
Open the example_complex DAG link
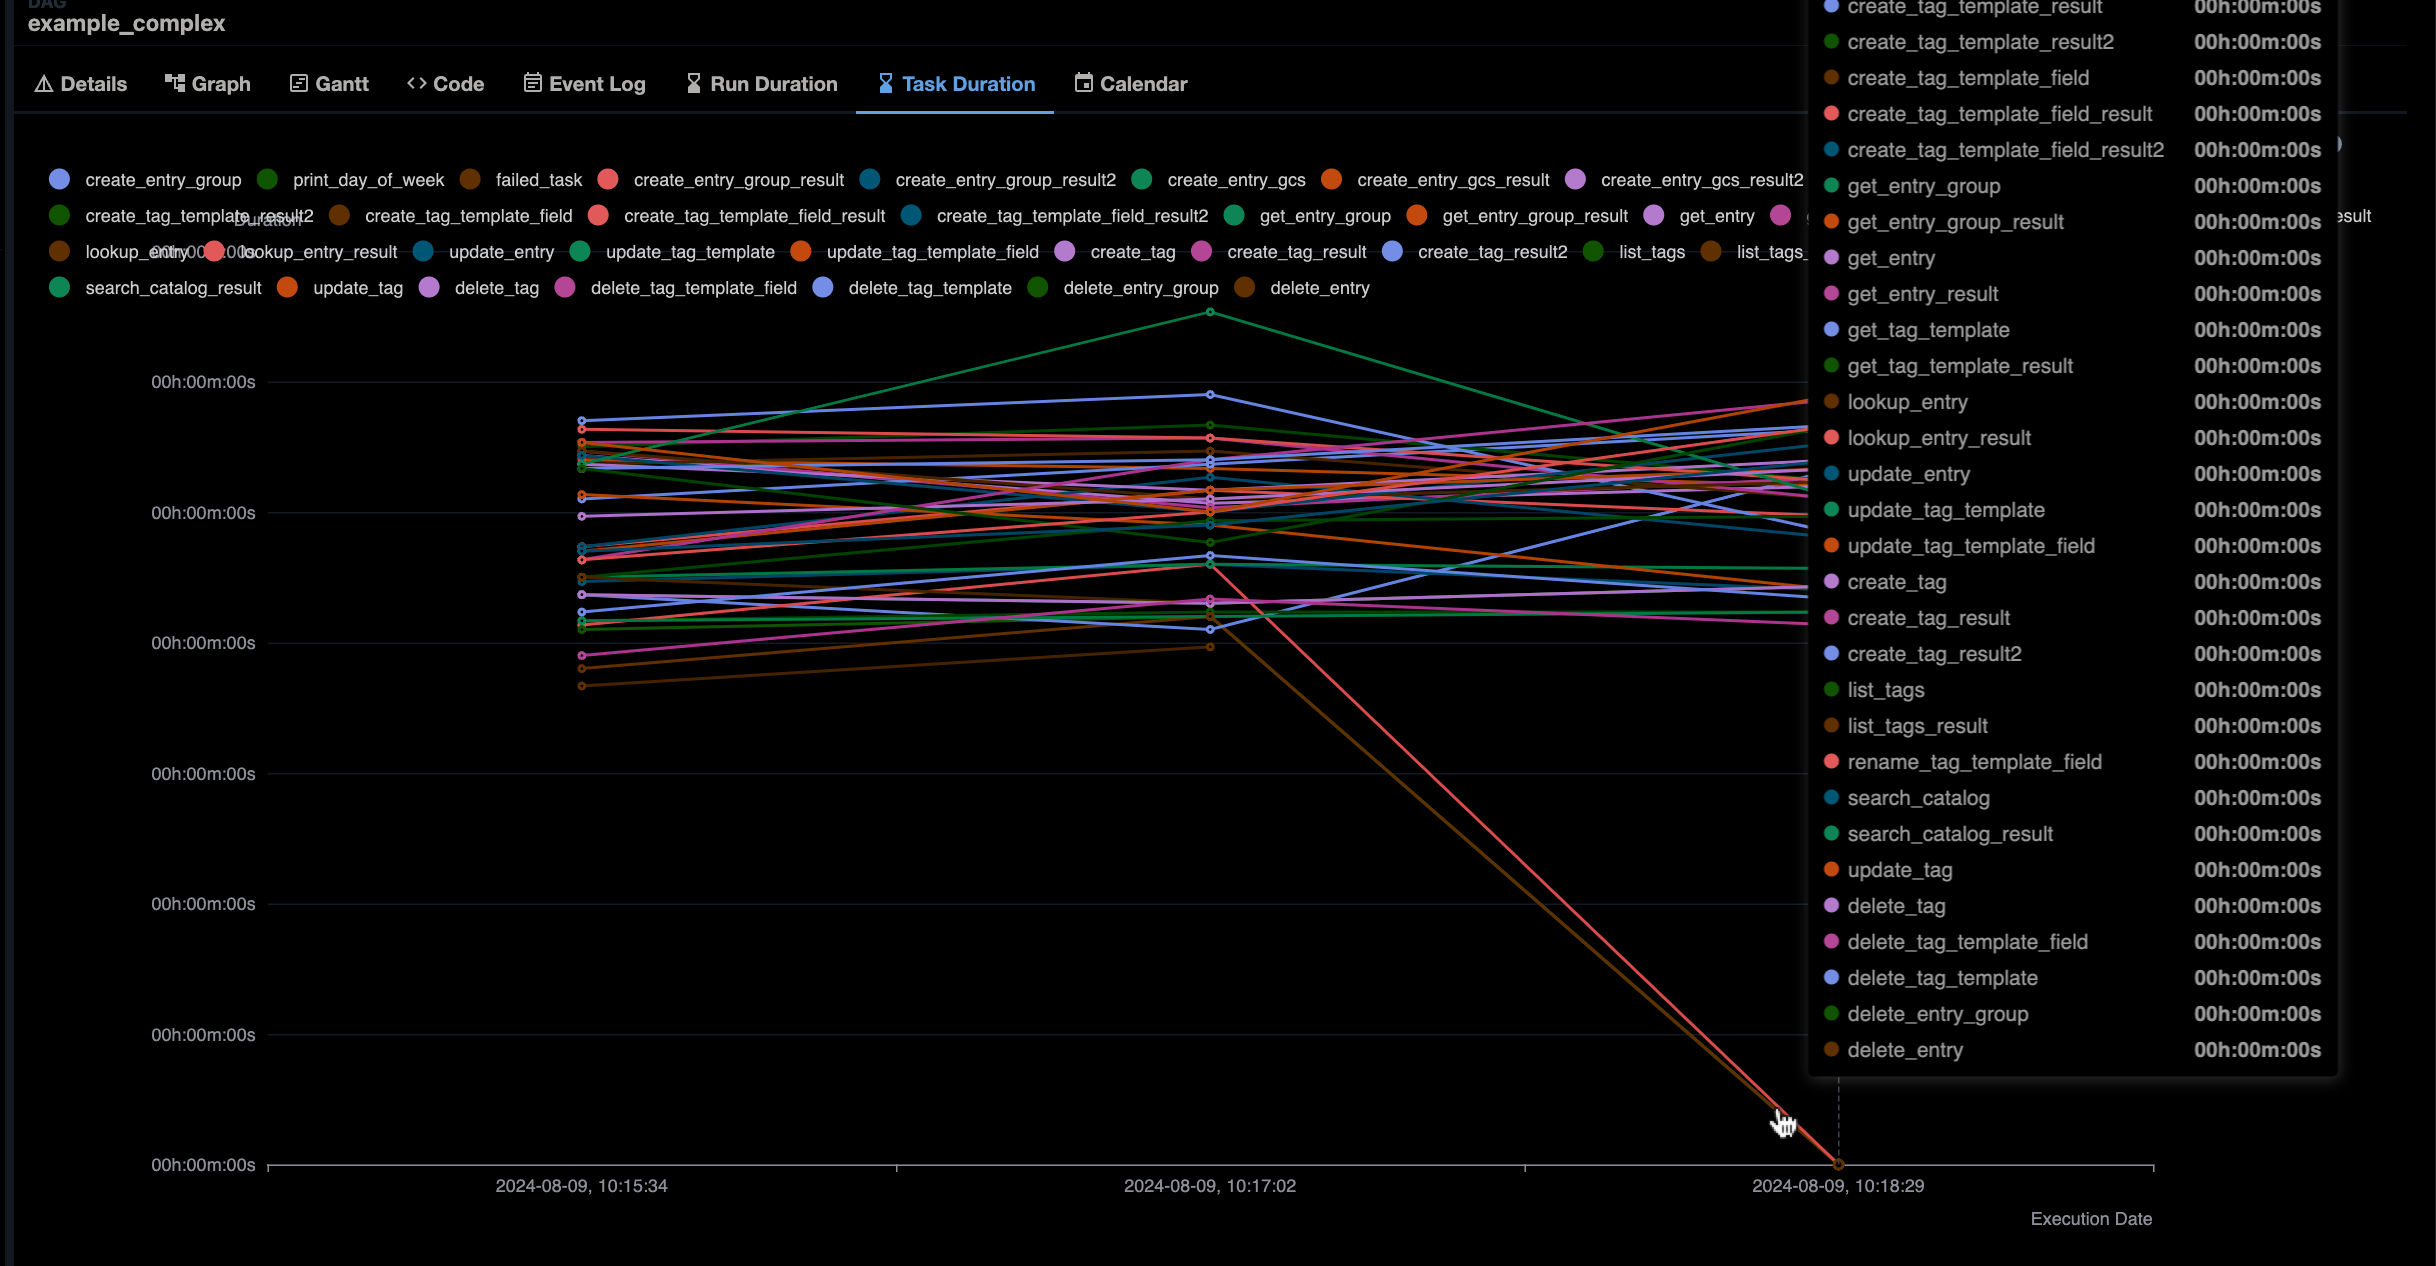point(126,23)
